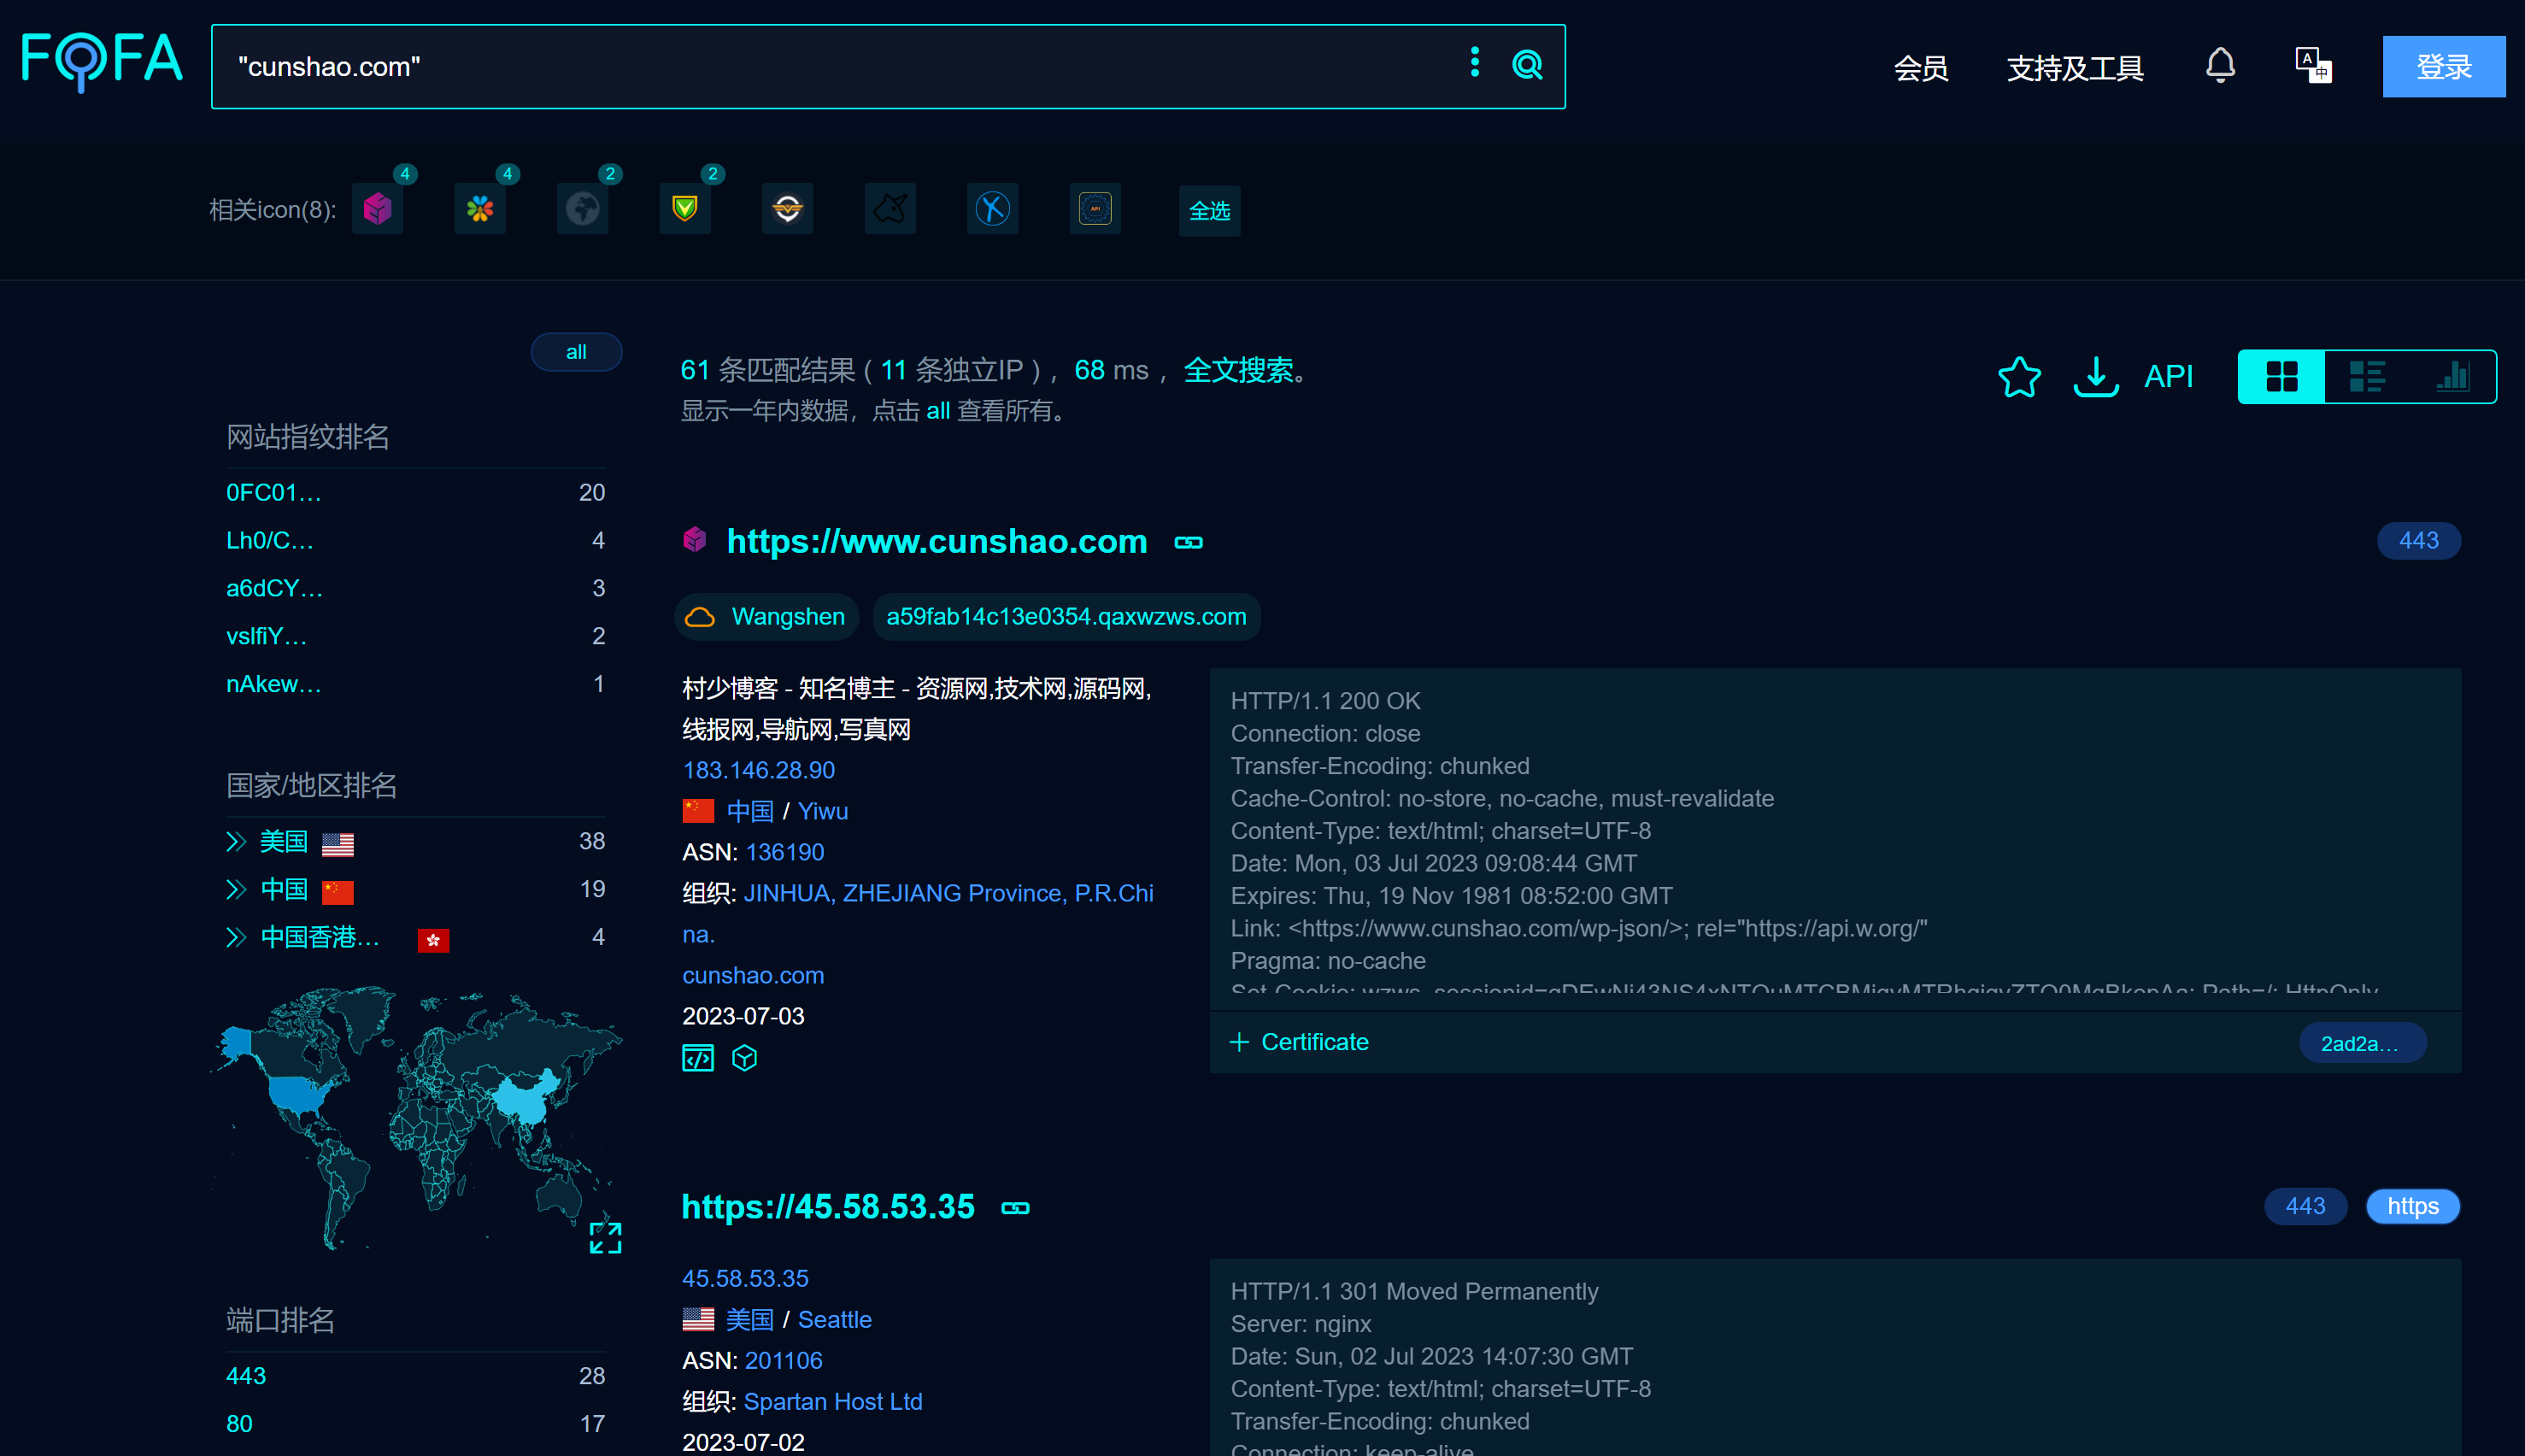Image resolution: width=2525 pixels, height=1456 pixels.
Task: Expand 美国 country region results
Action: 234,844
